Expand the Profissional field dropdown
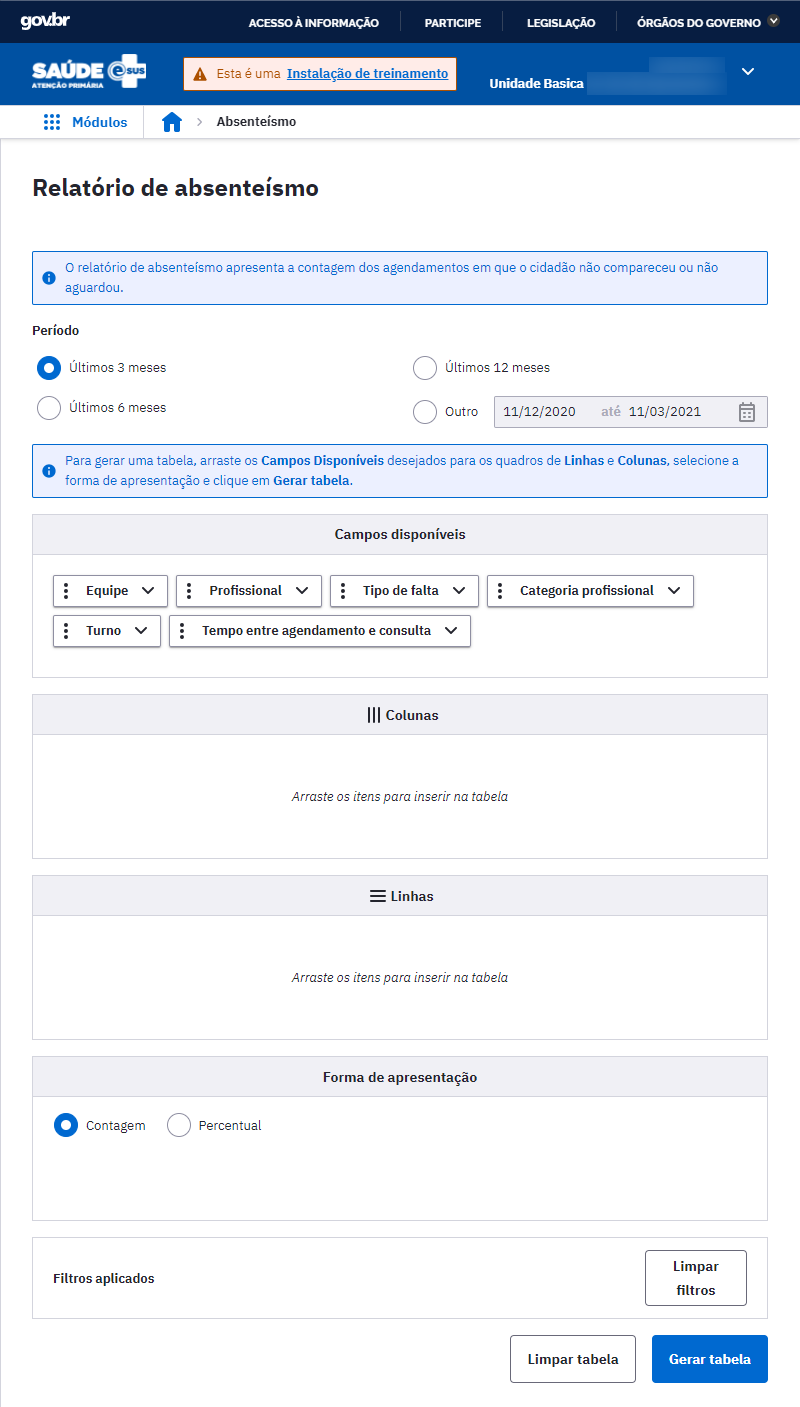800x1407 pixels. coord(302,591)
